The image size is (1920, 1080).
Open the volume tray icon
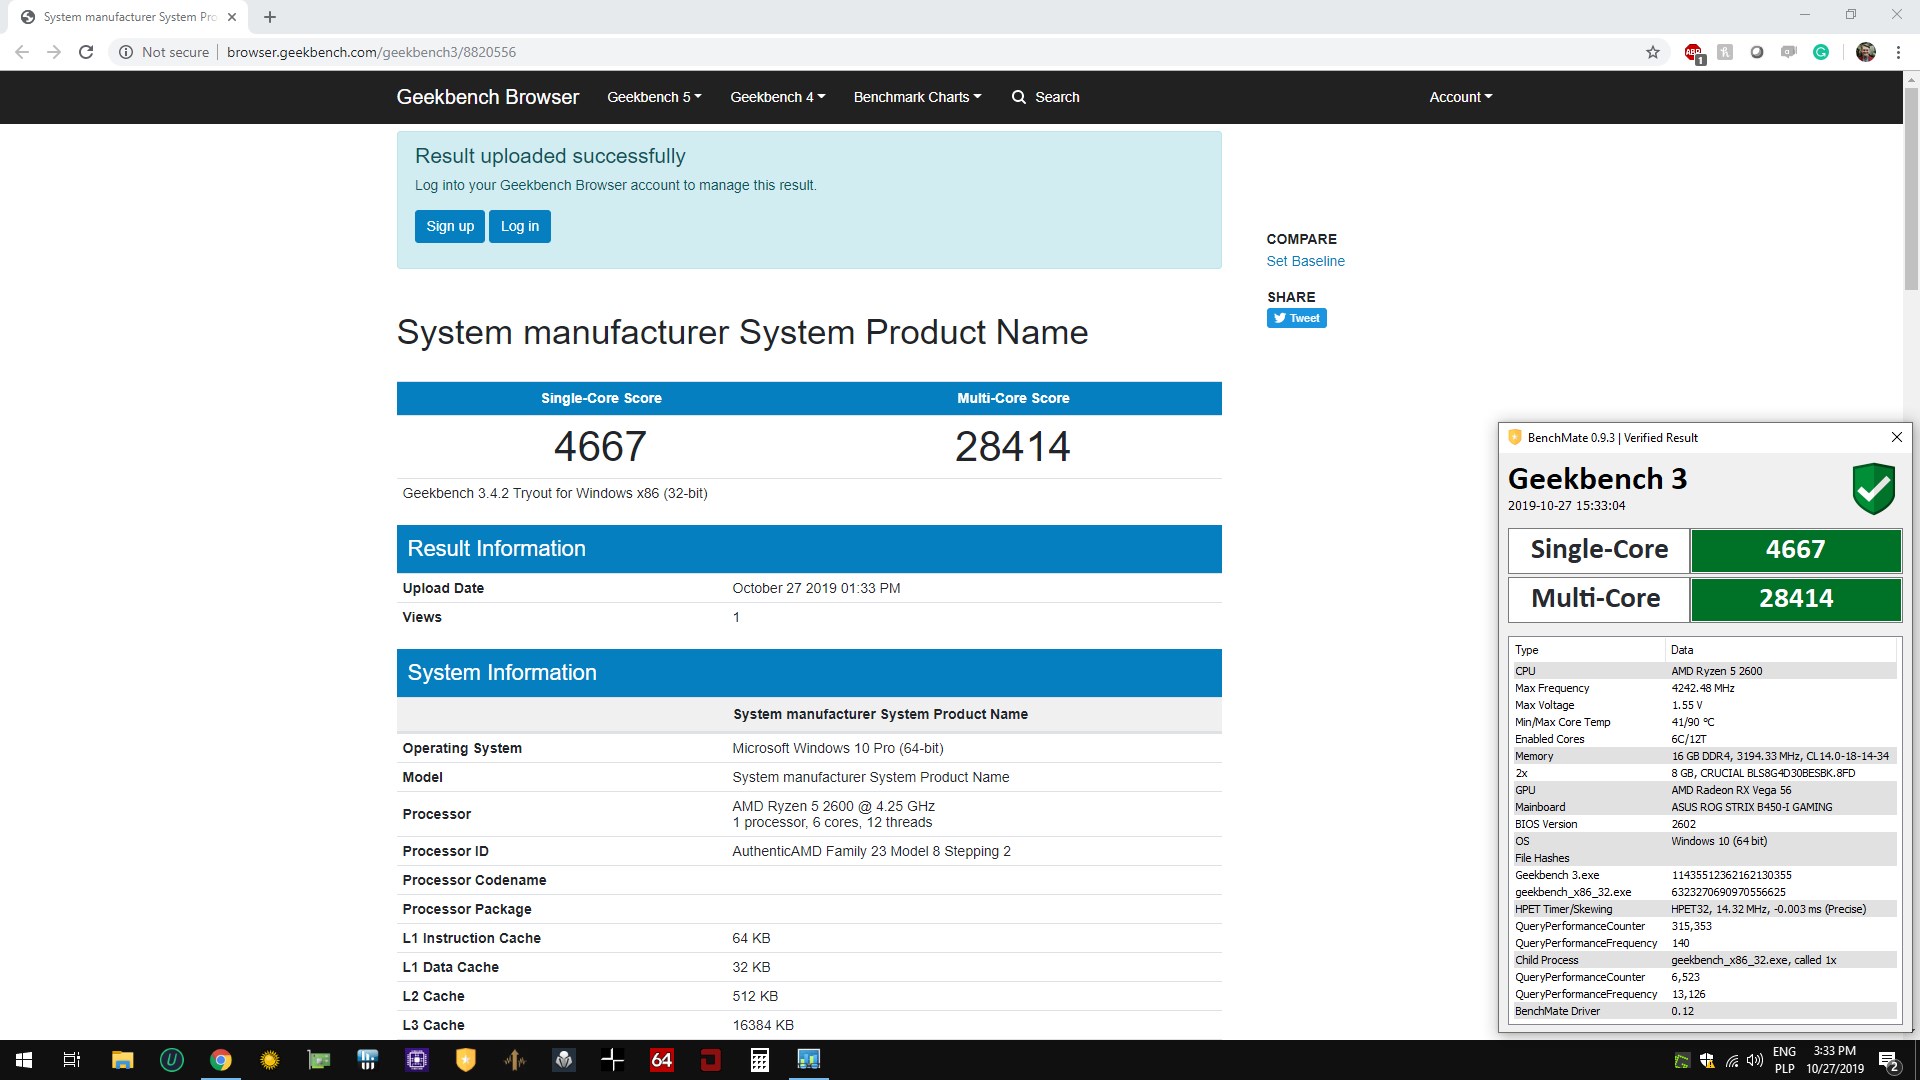tap(1754, 1061)
